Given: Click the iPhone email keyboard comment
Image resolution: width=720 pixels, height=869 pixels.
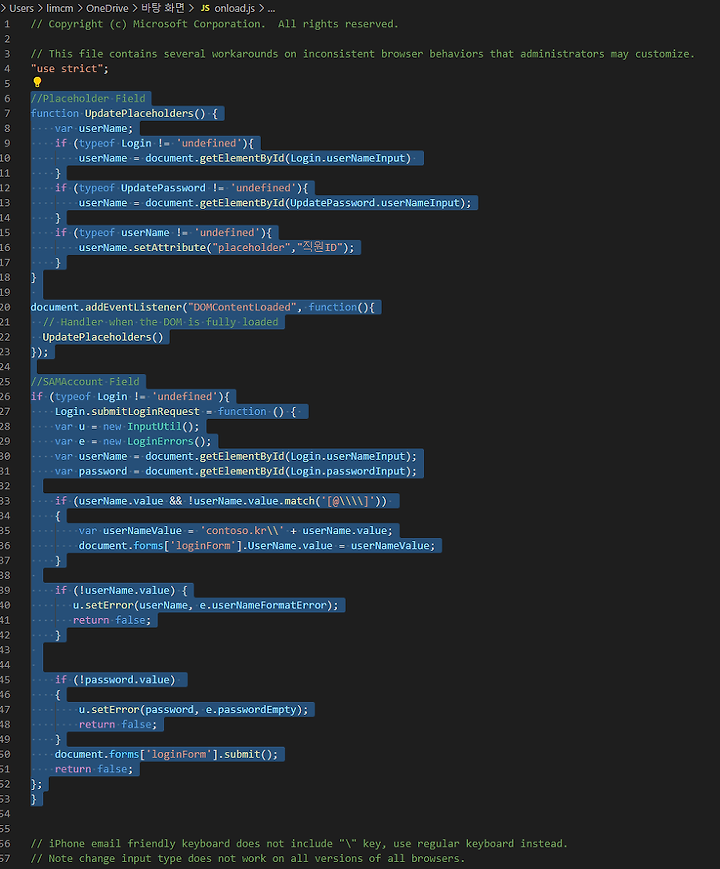Looking at the screenshot, I should point(299,844).
